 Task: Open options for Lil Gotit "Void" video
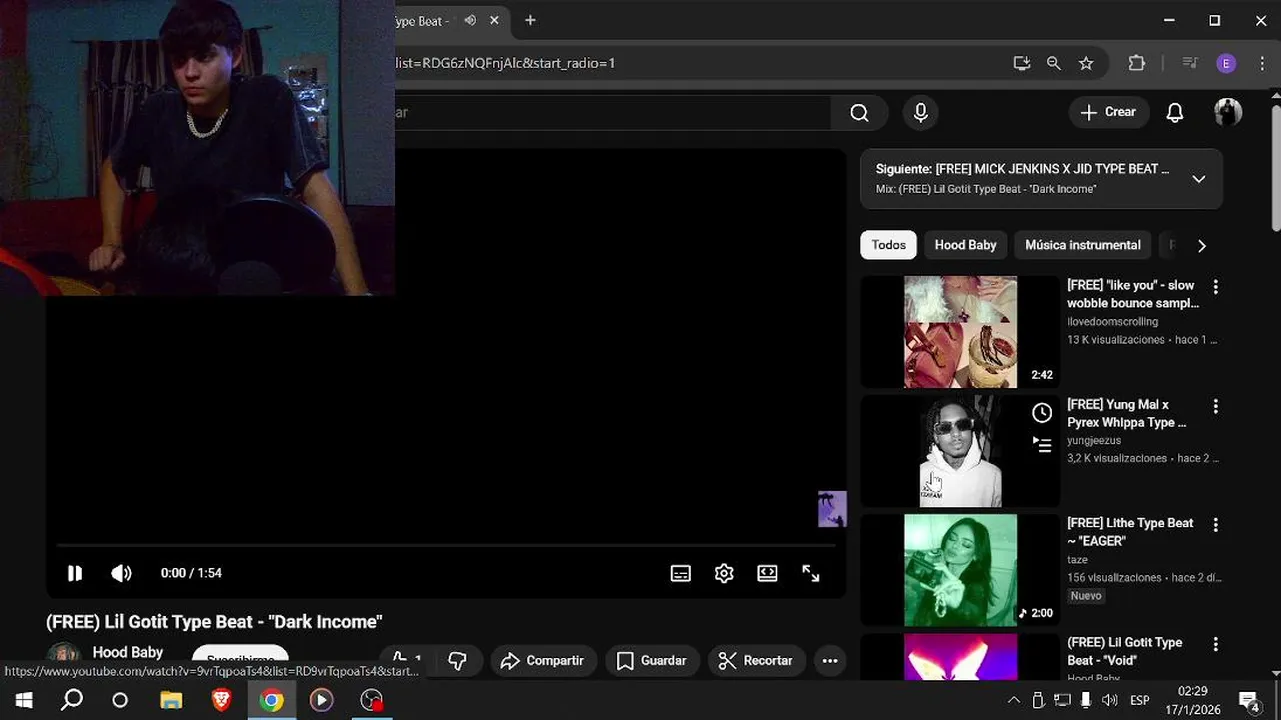1216,644
